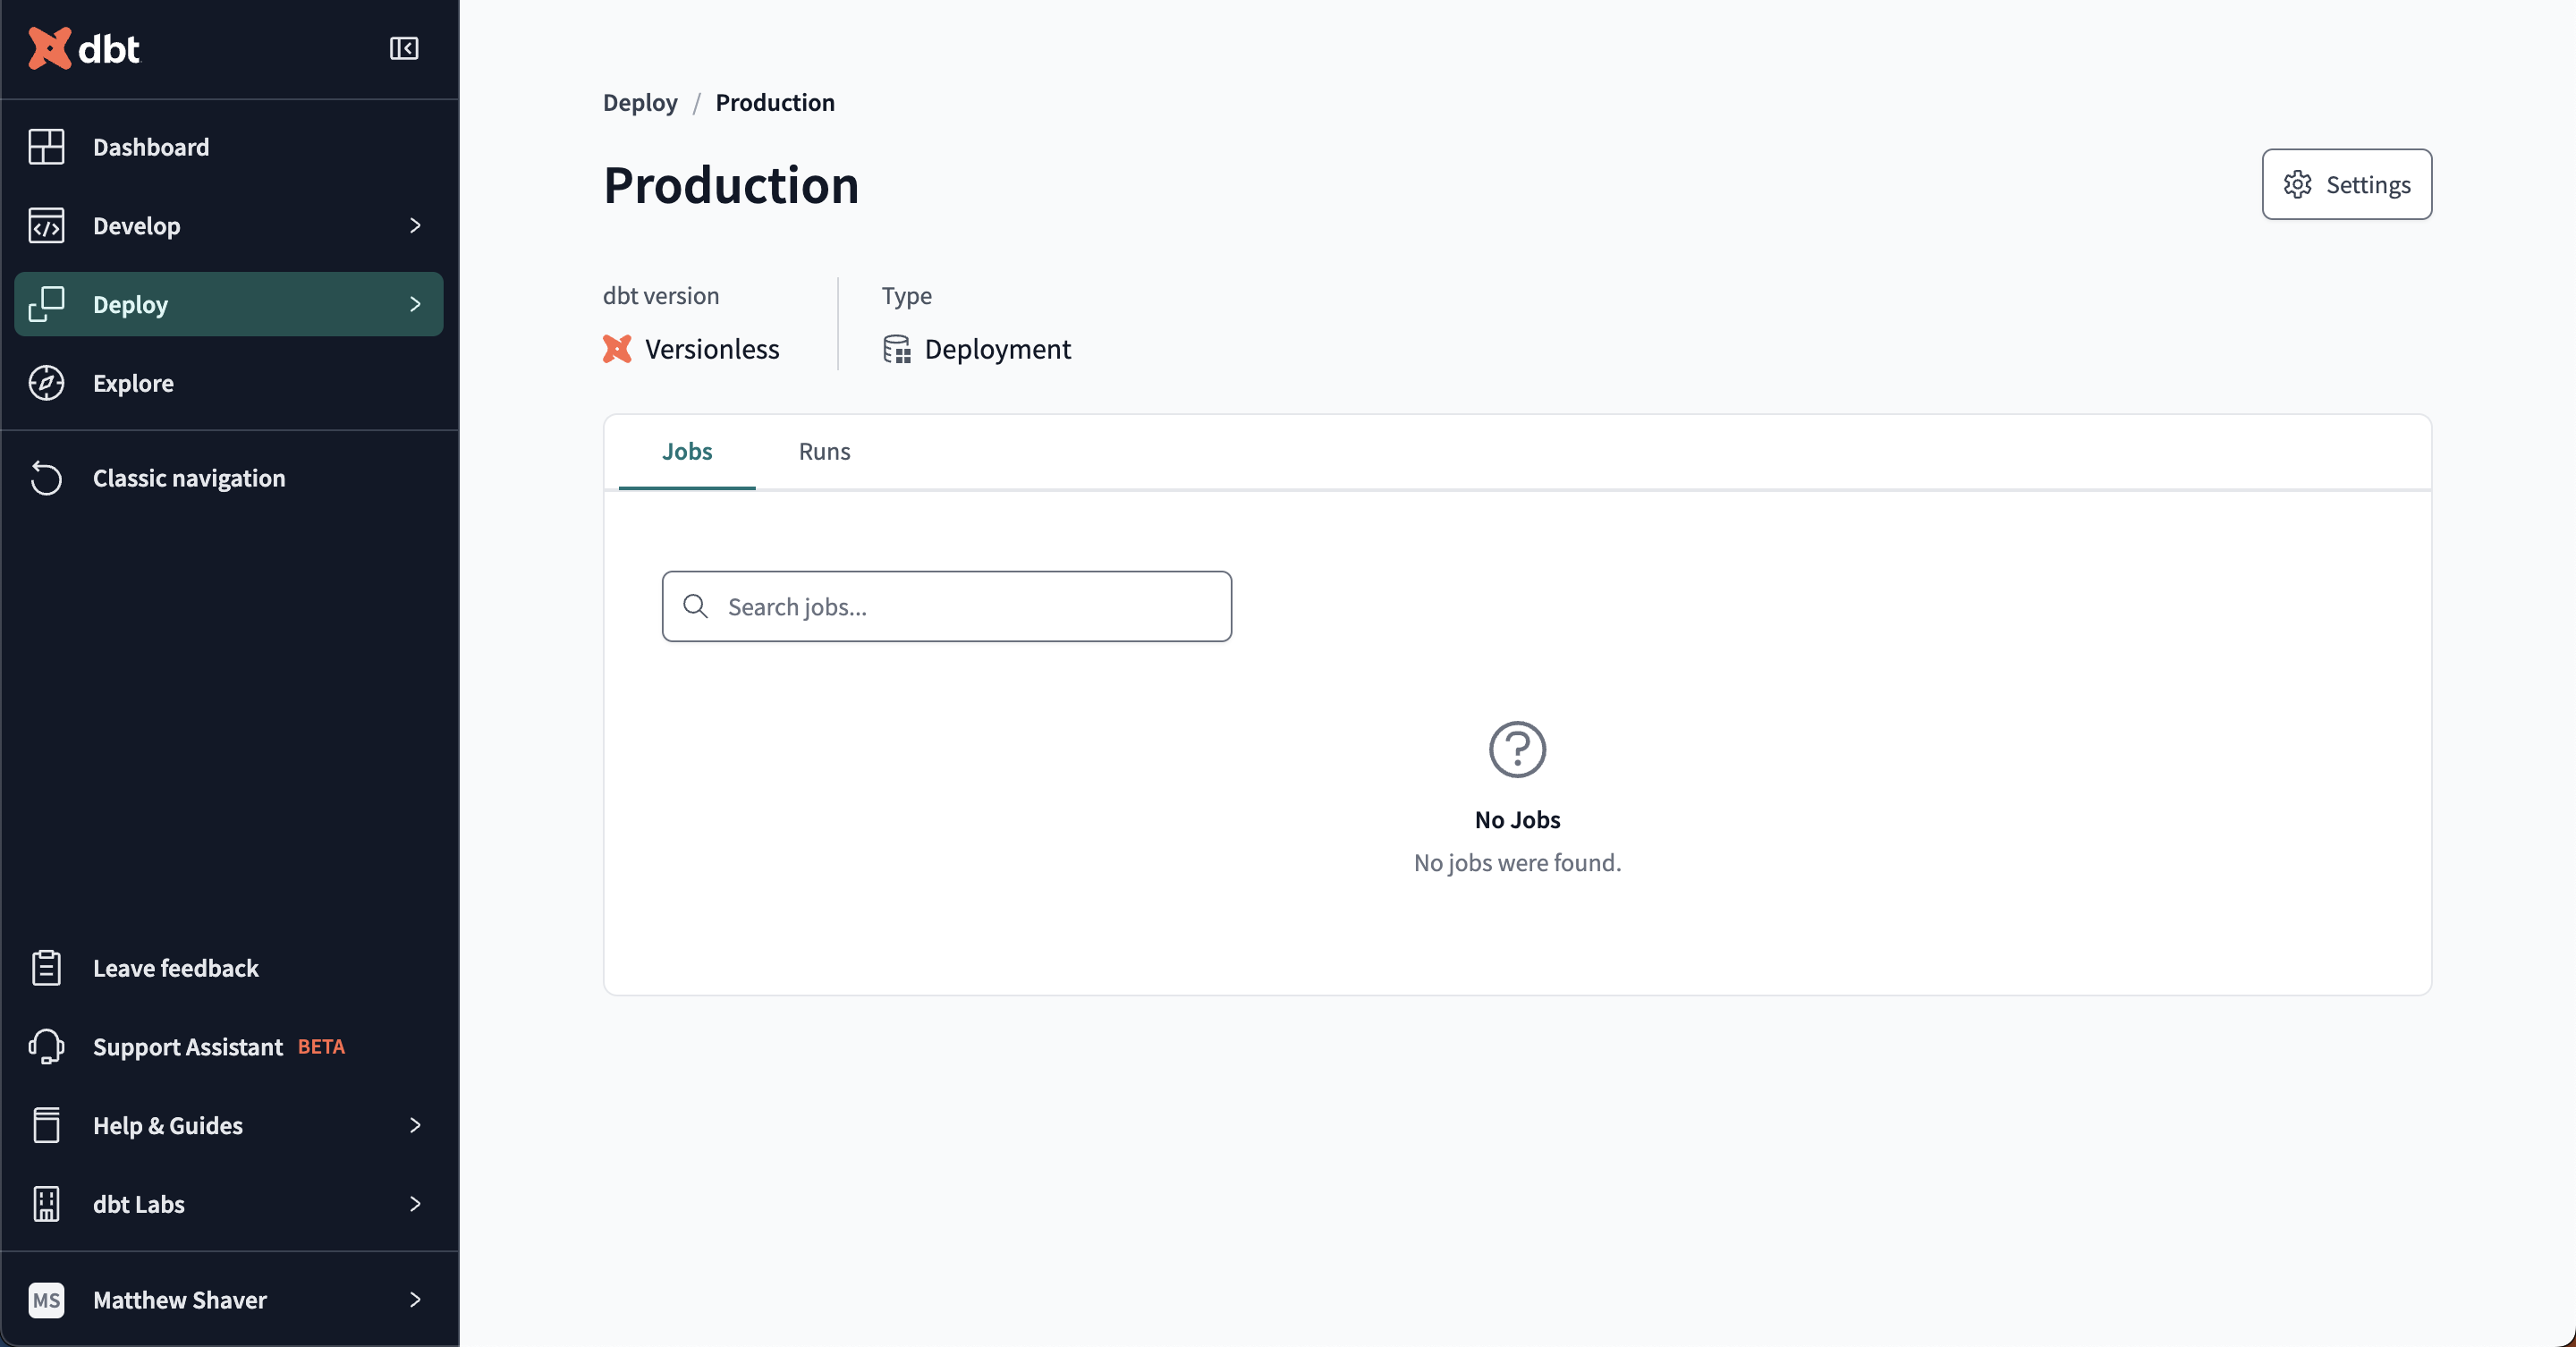Switch to the Runs tab
This screenshot has width=2576, height=1347.
(x=823, y=451)
